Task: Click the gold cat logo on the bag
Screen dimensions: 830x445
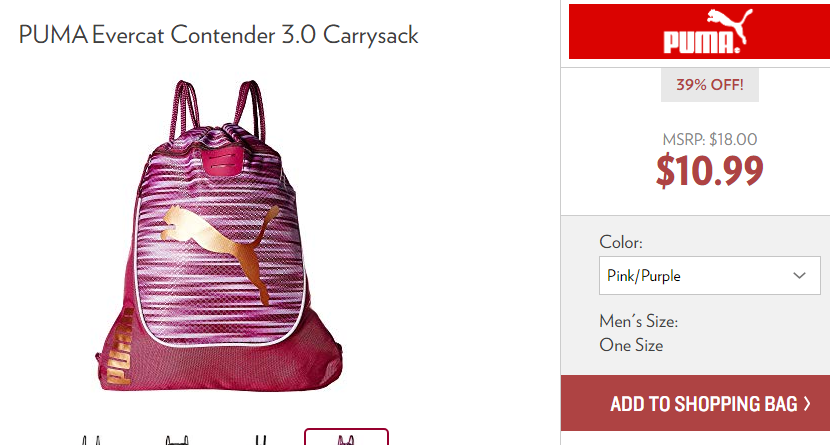Action: pos(220,249)
